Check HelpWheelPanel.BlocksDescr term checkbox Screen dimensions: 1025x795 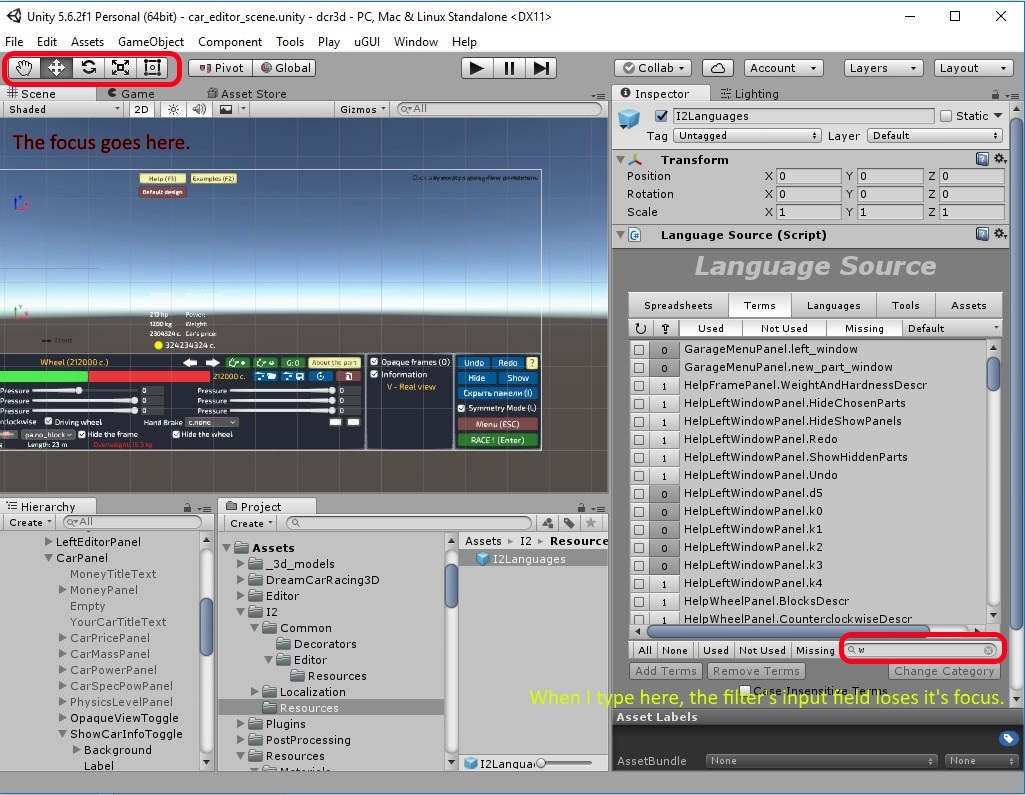pos(639,602)
